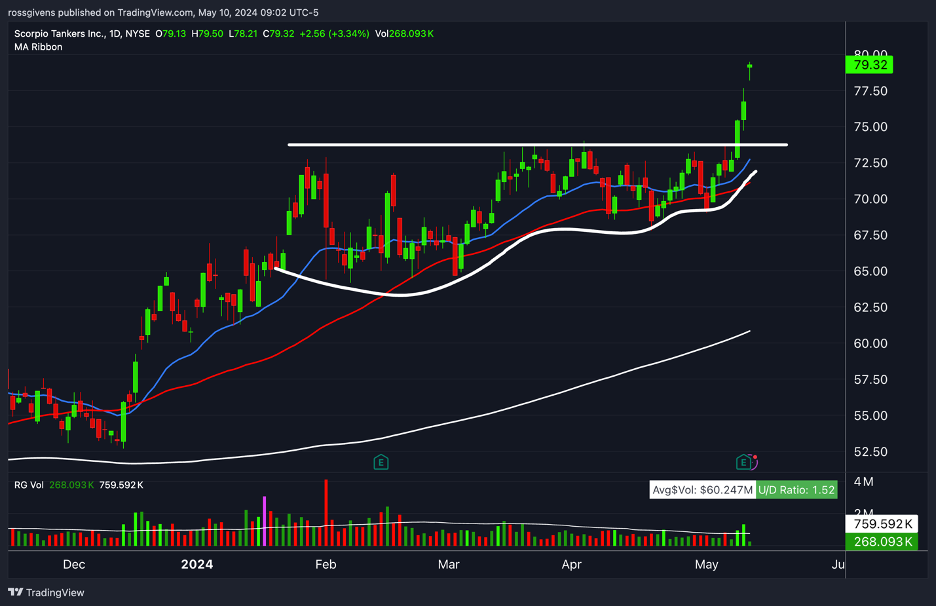This screenshot has width=936, height=606.
Task: Click the May earnings E marker
Action: point(743,462)
